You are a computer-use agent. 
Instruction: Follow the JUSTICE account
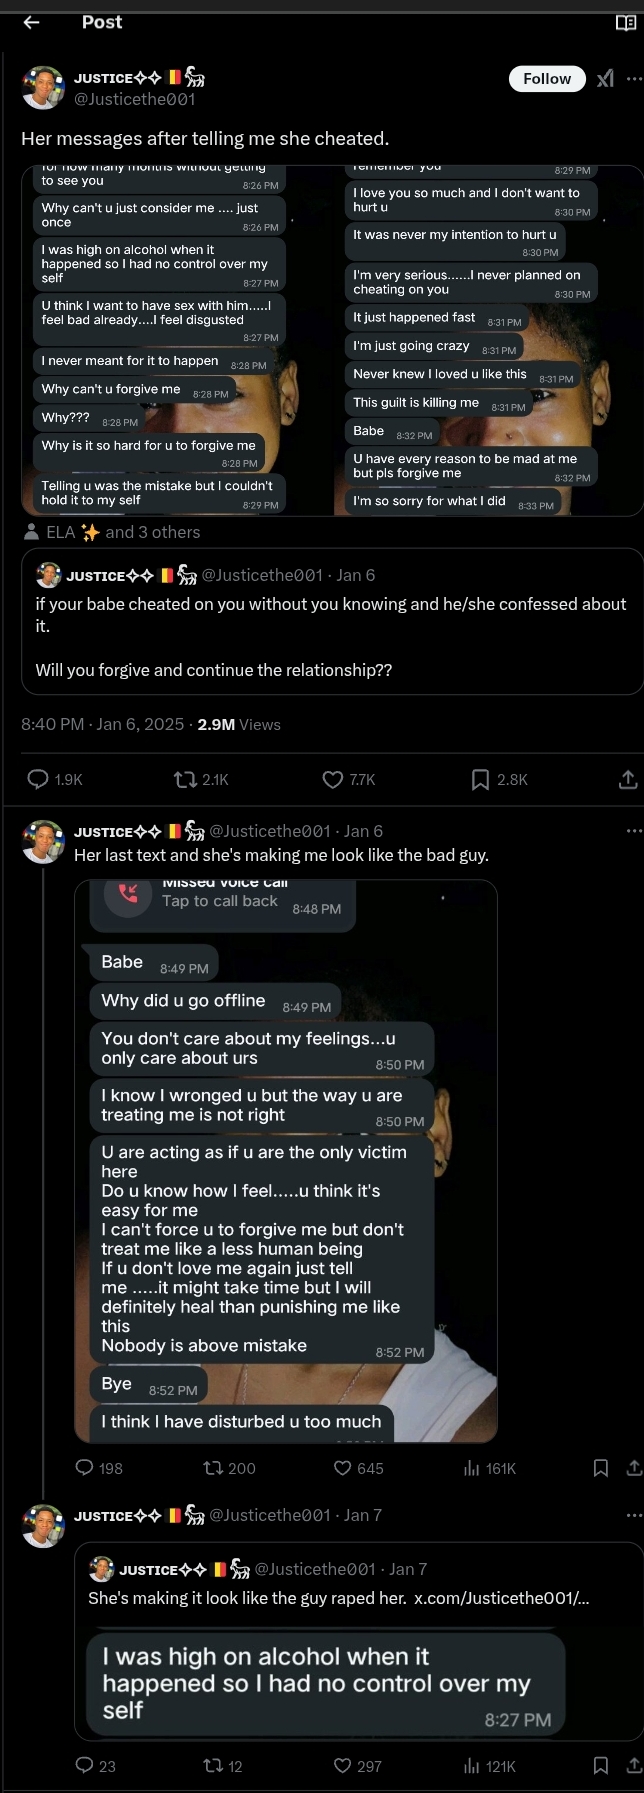[x=547, y=79]
